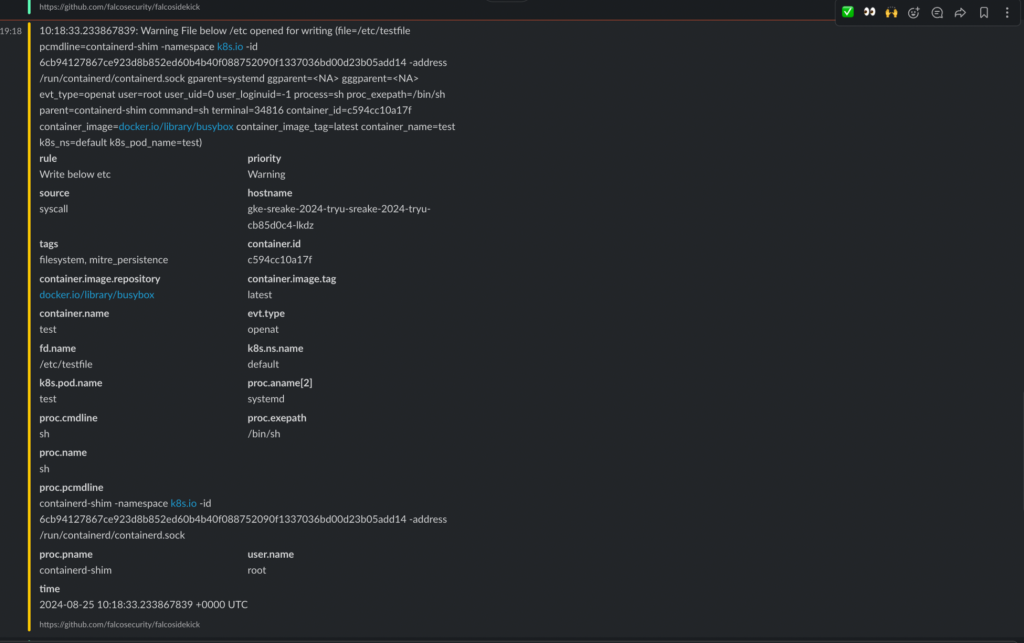
Task: Reply in thread to this message
Action: pos(937,12)
